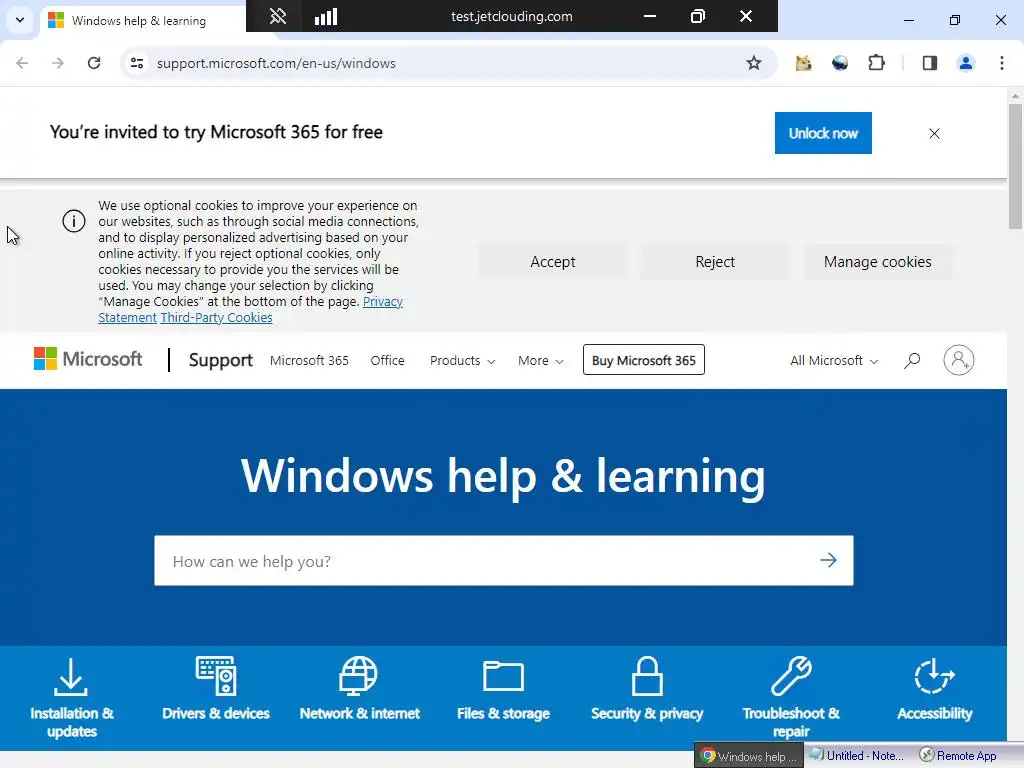1024x768 pixels.
Task: Submit search with the arrow icon
Action: coord(828,560)
